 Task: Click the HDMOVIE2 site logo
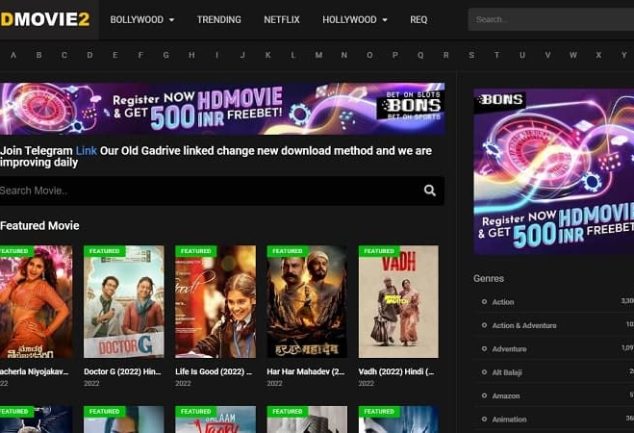pyautogui.click(x=45, y=19)
